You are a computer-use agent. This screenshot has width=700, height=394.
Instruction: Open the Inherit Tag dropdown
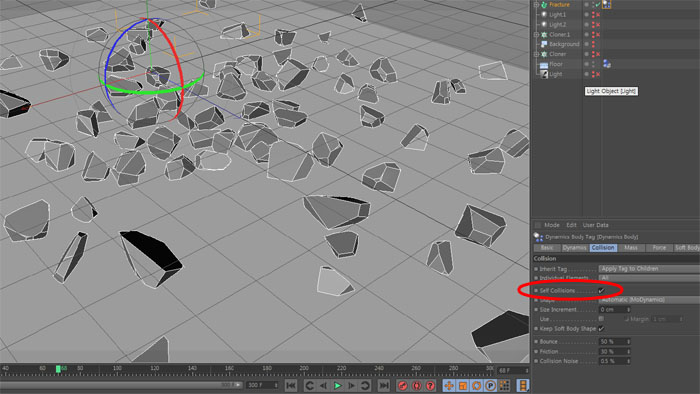(x=649, y=269)
